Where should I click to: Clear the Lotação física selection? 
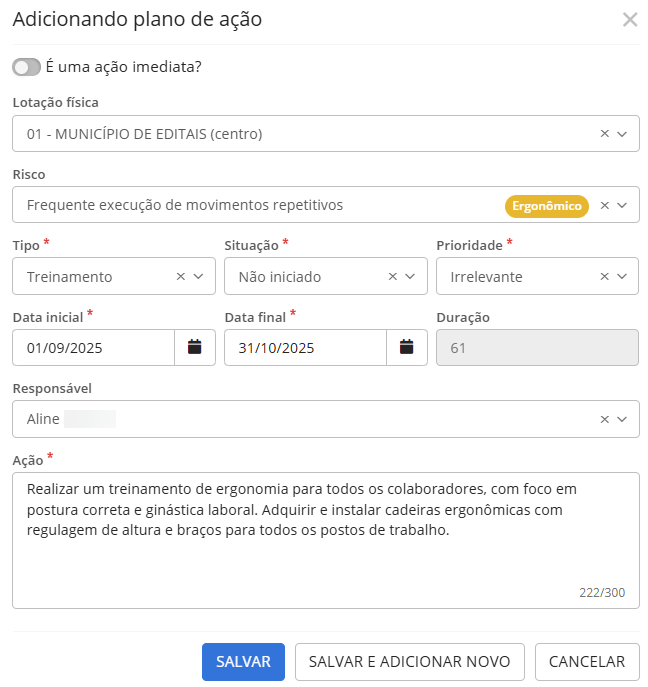(x=604, y=134)
